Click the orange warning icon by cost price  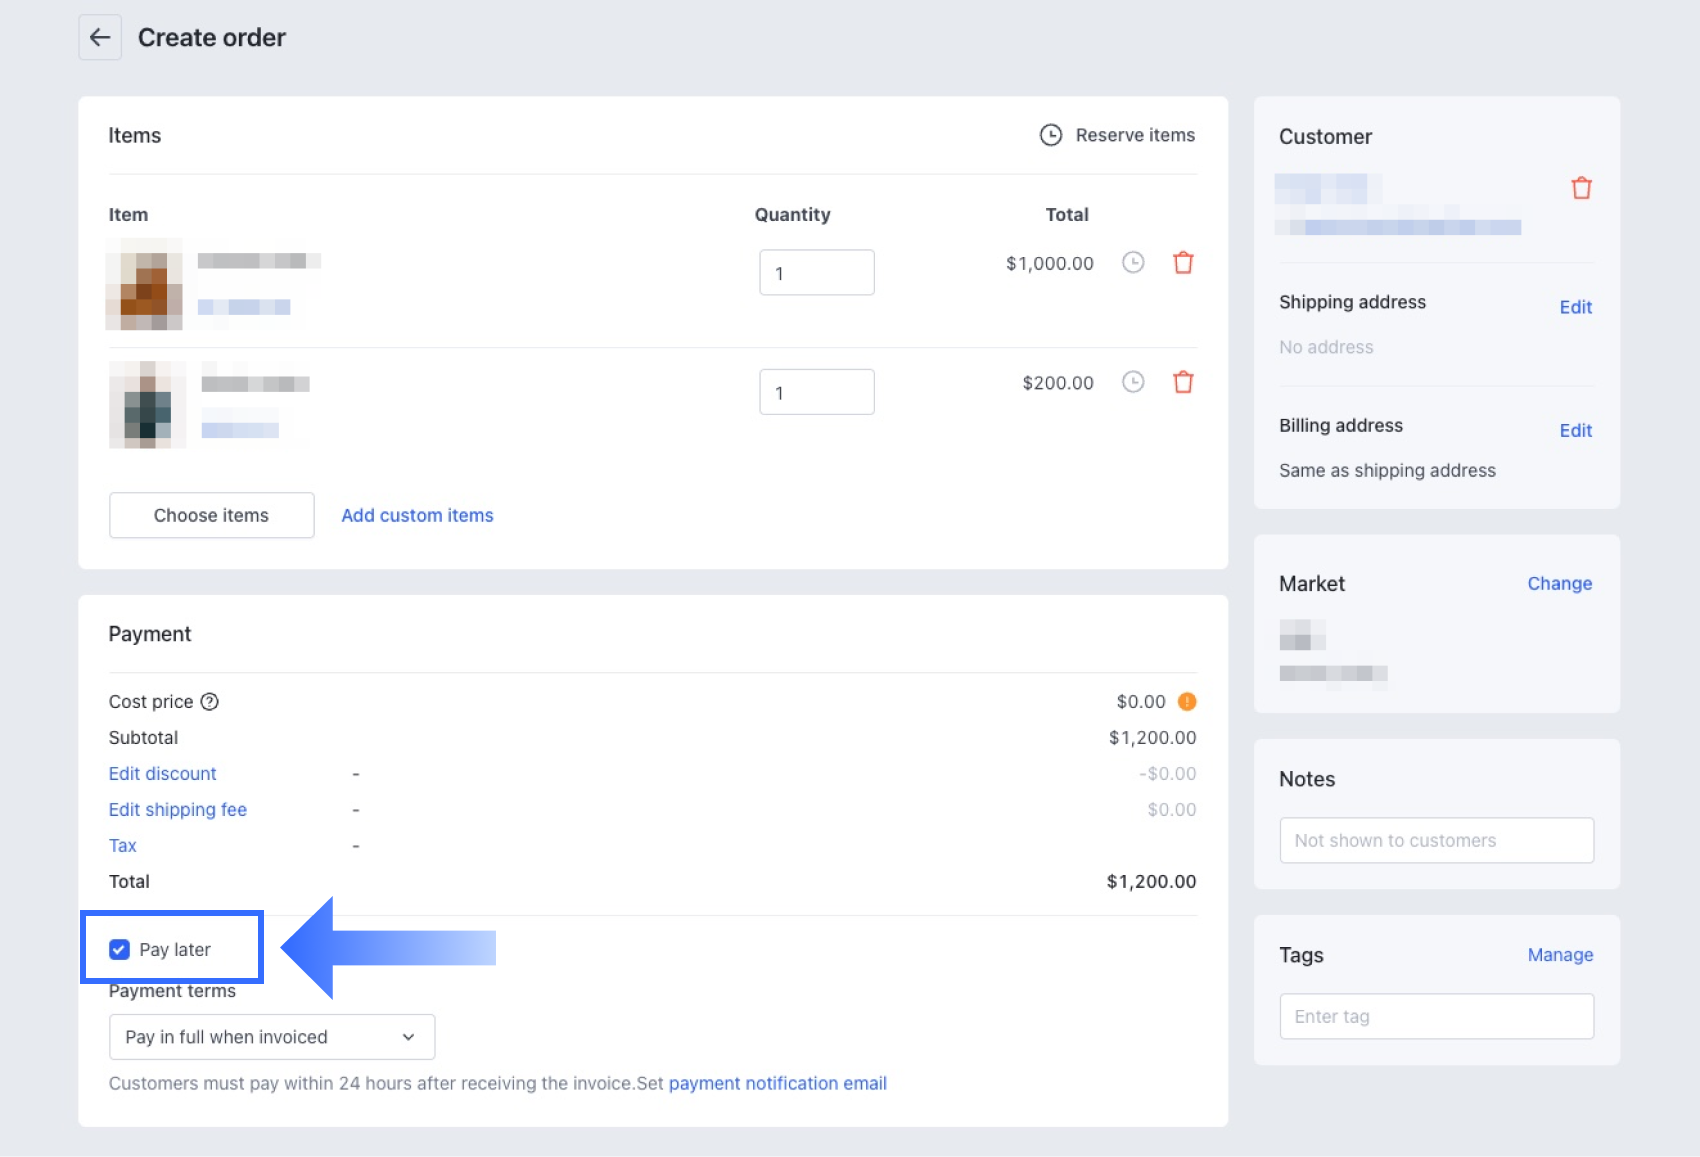point(1187,702)
